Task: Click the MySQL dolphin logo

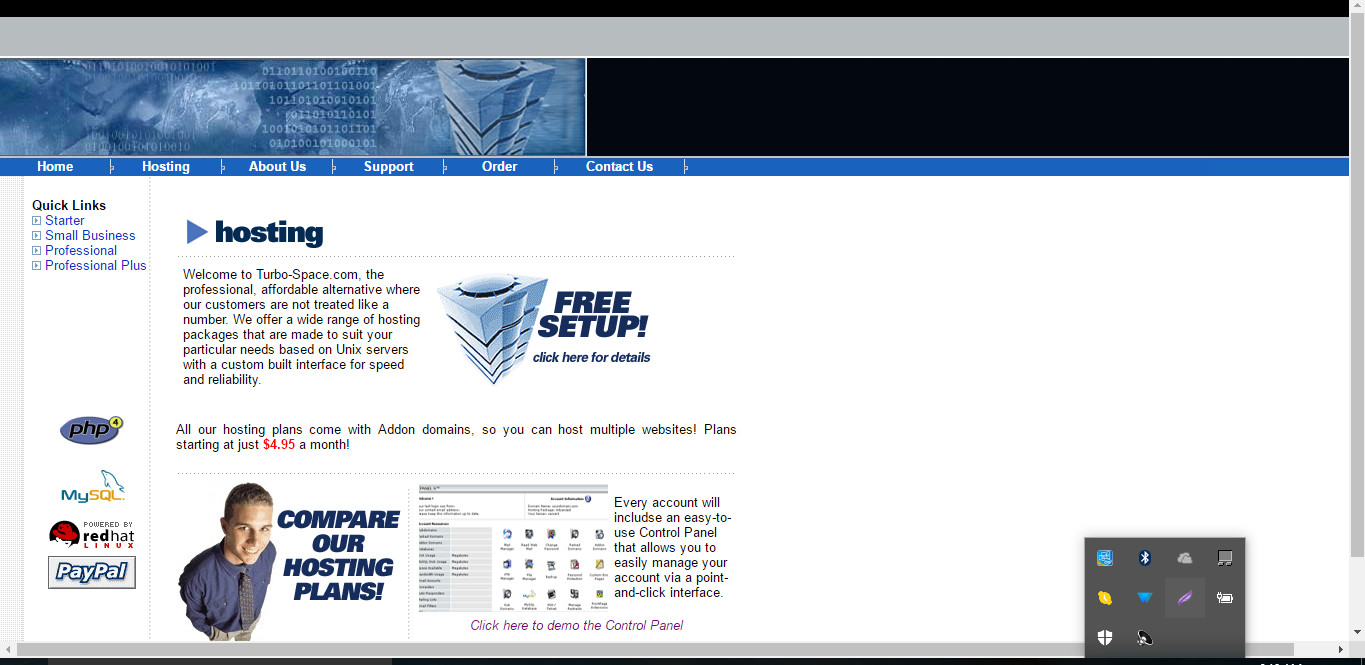Action: [93, 487]
